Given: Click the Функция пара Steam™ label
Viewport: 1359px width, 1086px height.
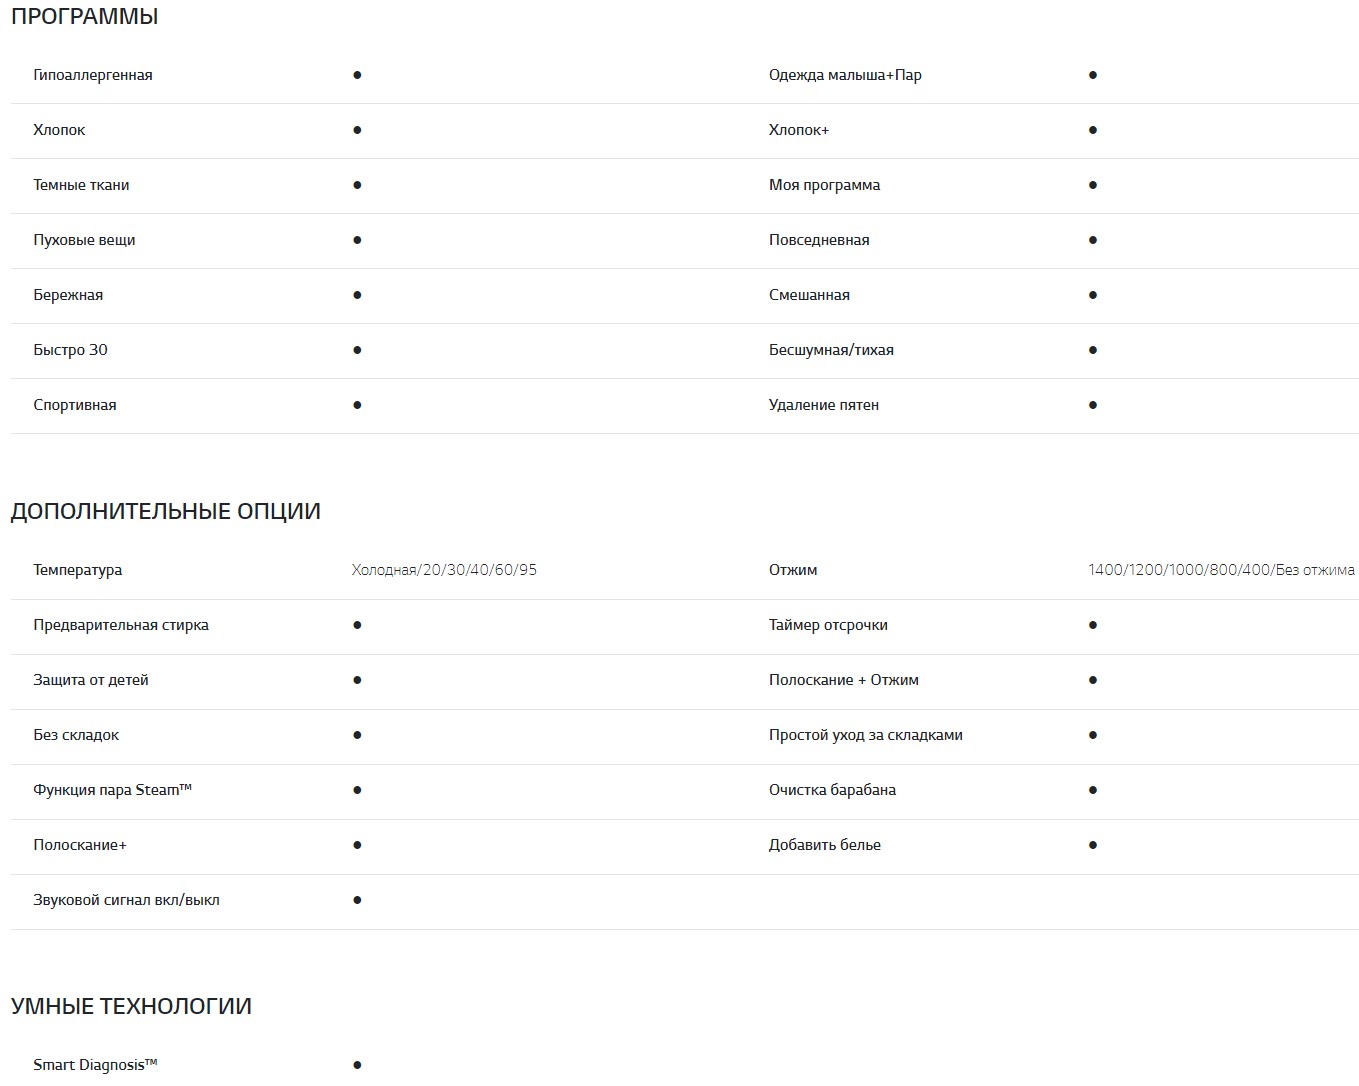Looking at the screenshot, I should (x=112, y=790).
